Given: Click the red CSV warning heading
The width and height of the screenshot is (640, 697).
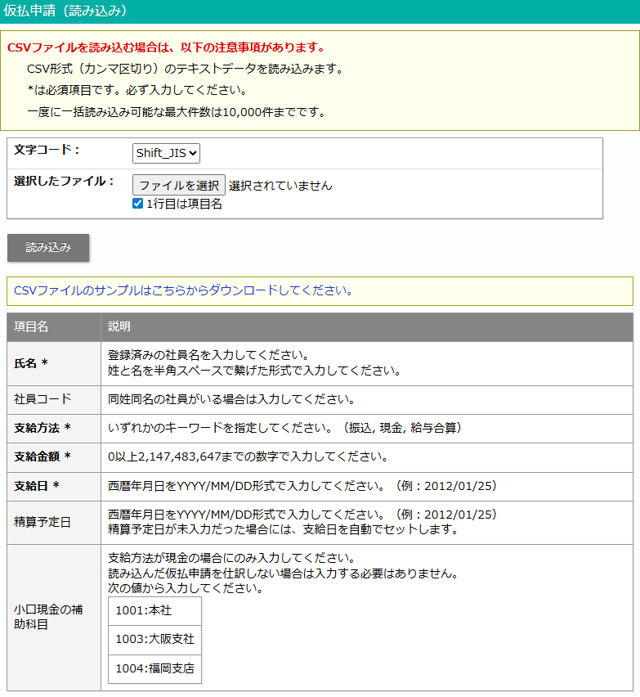Looking at the screenshot, I should [166, 47].
